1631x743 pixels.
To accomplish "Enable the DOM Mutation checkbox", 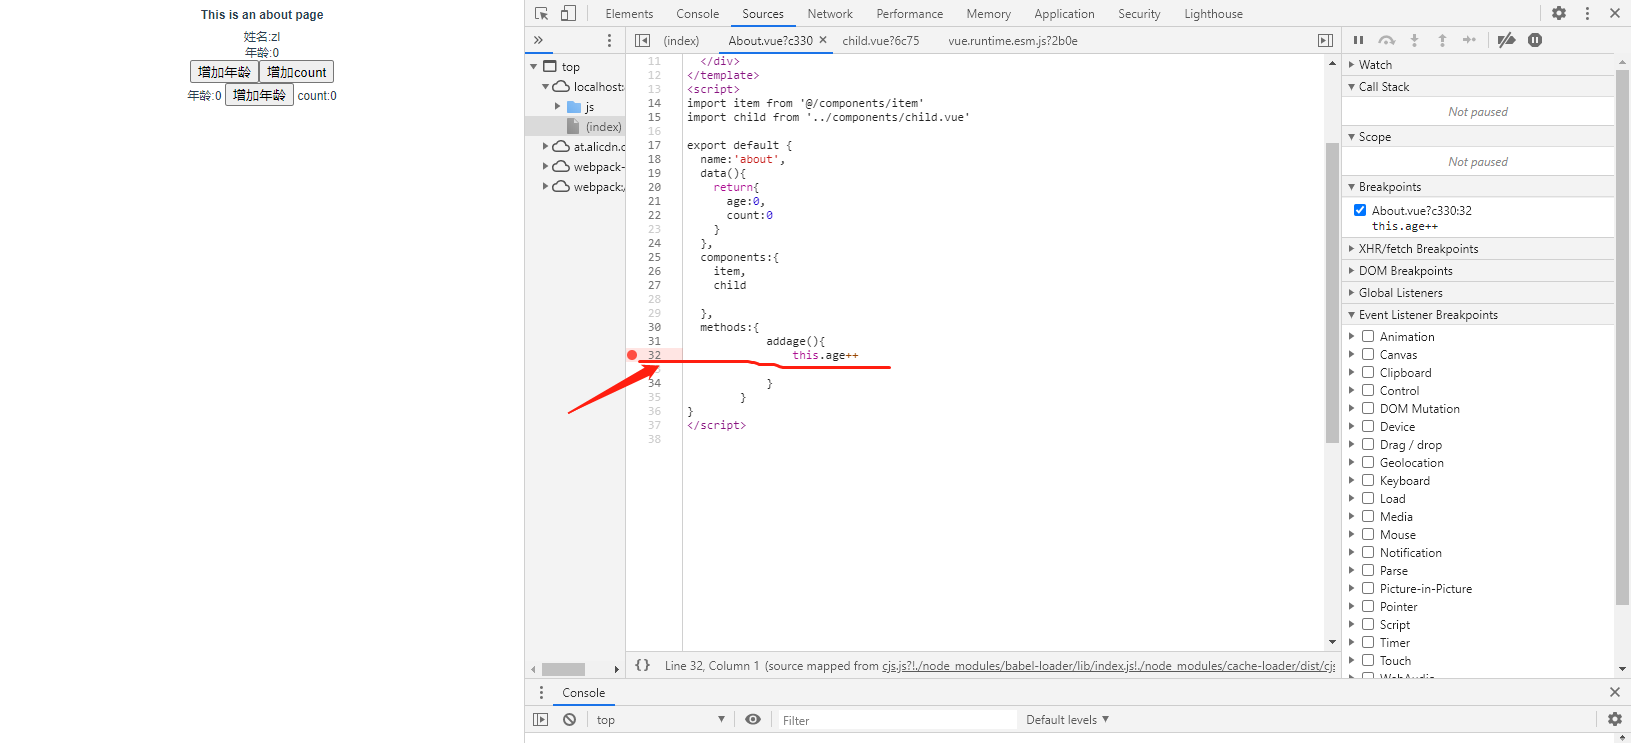I will pyautogui.click(x=1368, y=408).
